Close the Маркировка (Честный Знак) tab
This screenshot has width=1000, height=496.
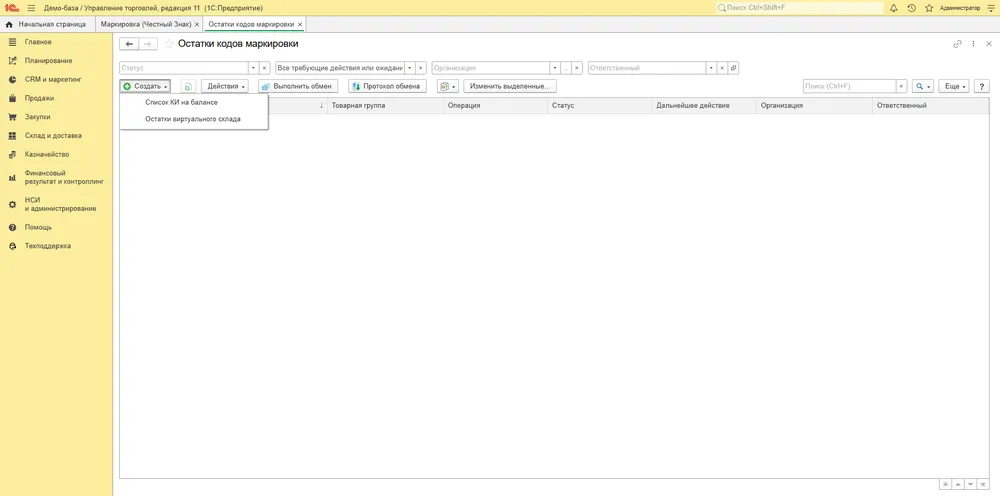pyautogui.click(x=197, y=24)
